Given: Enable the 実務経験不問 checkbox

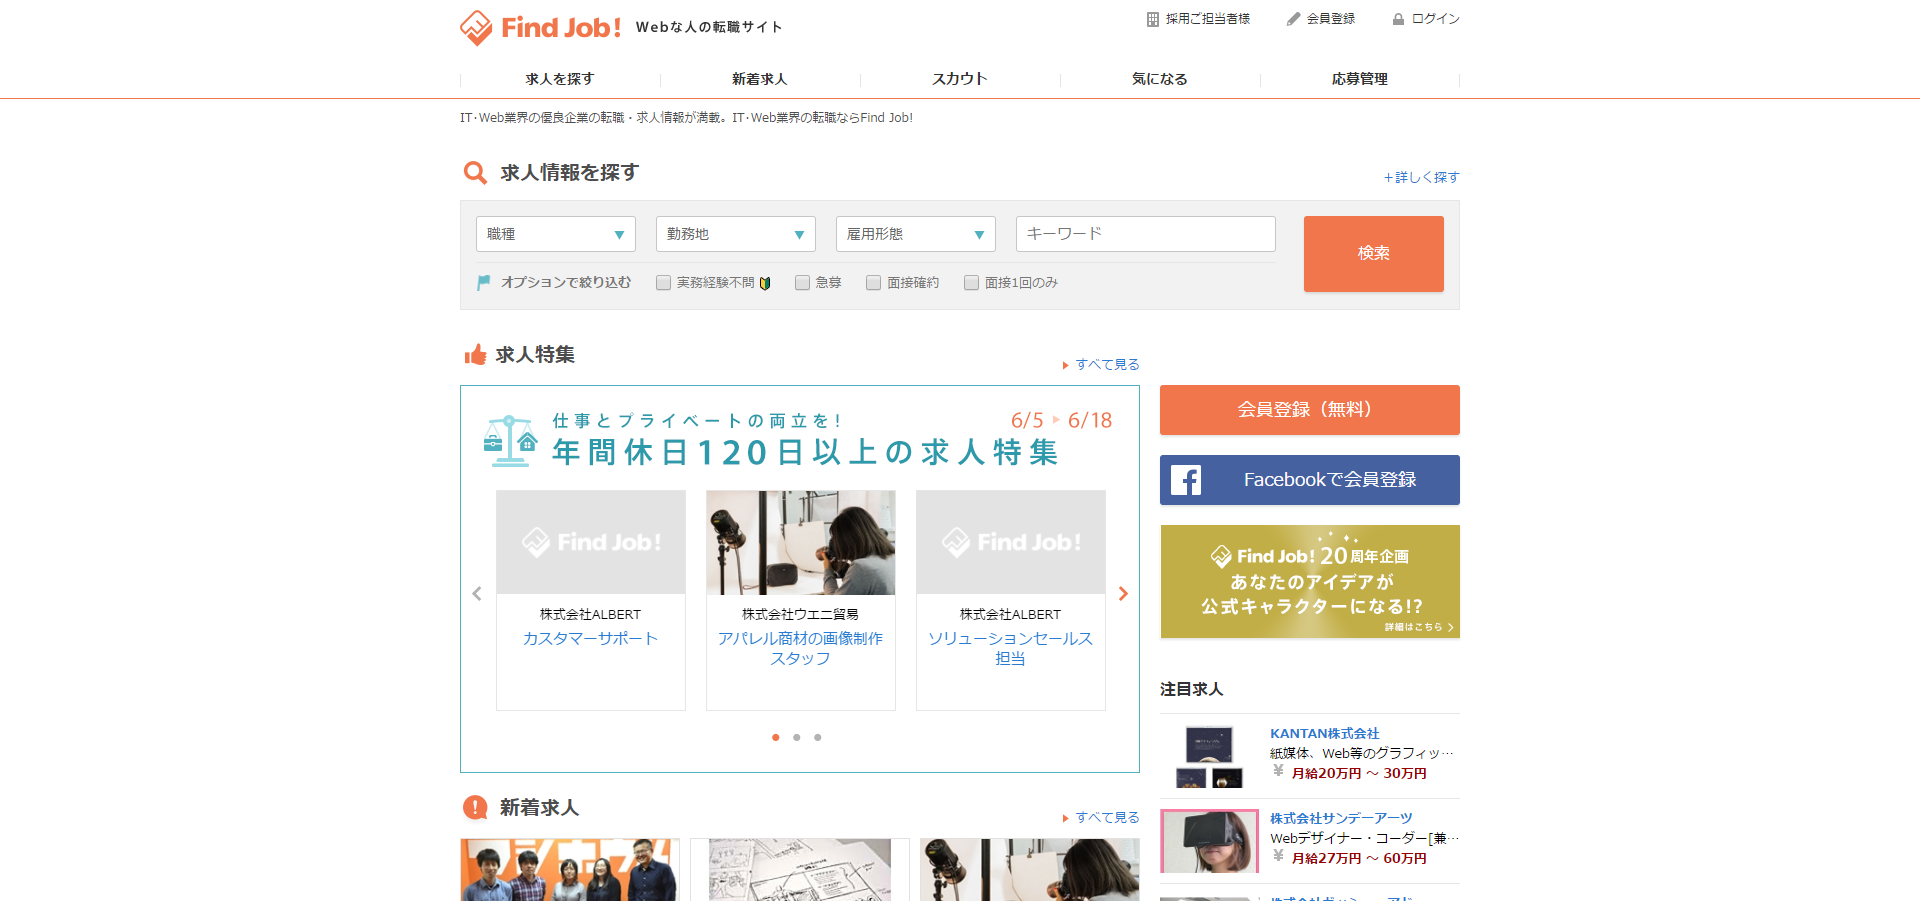Looking at the screenshot, I should pos(663,282).
